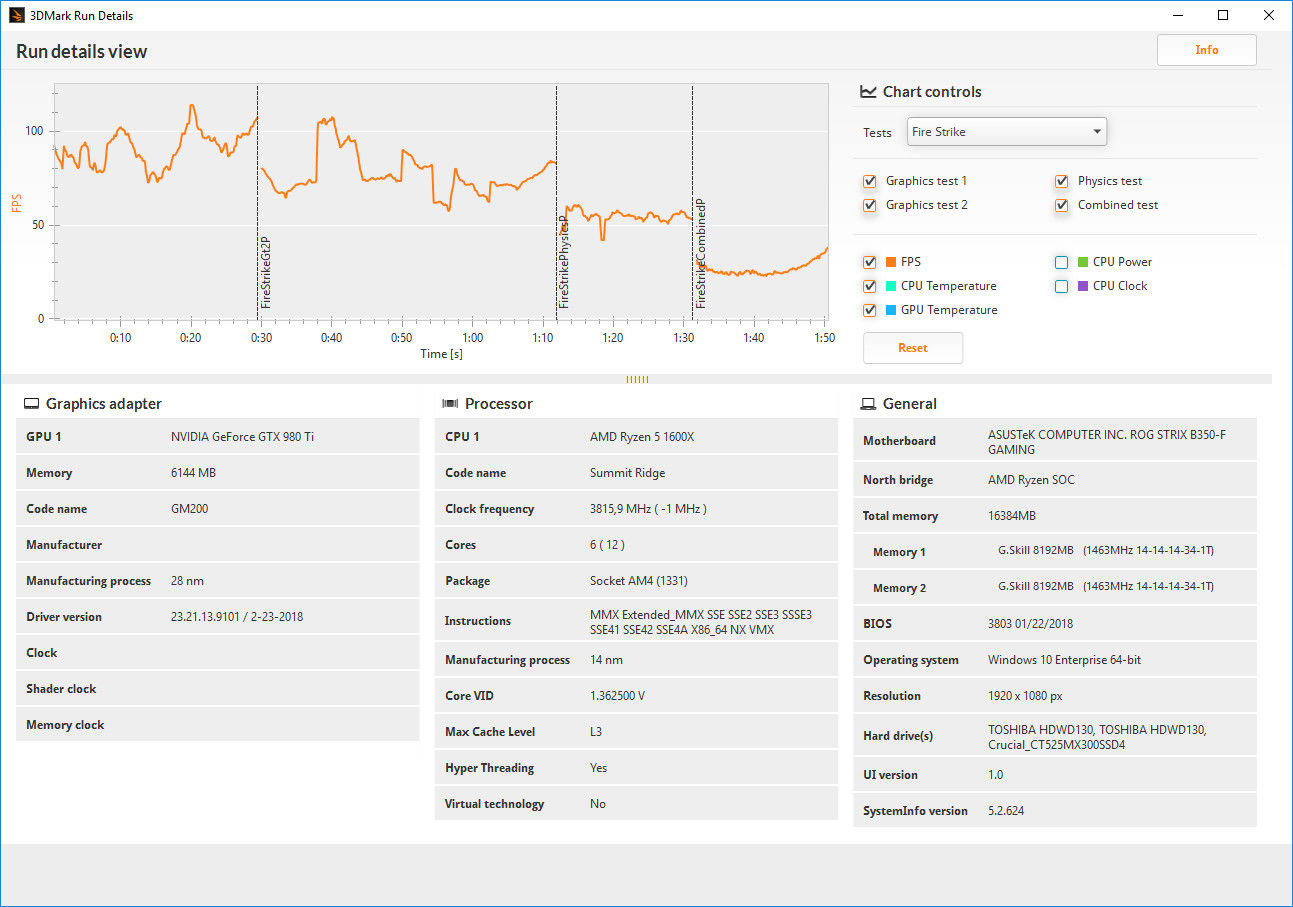Click the FireStrikeCombinedP marker on the chart
This screenshot has width=1293, height=907.
point(700,253)
